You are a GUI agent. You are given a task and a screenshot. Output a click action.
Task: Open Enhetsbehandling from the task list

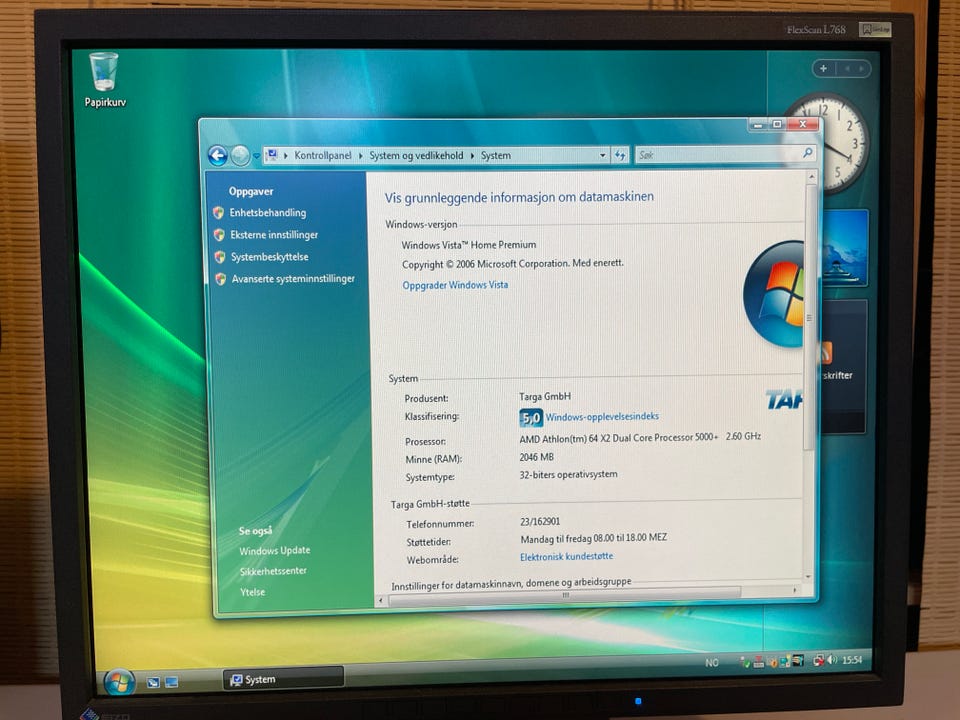point(268,212)
